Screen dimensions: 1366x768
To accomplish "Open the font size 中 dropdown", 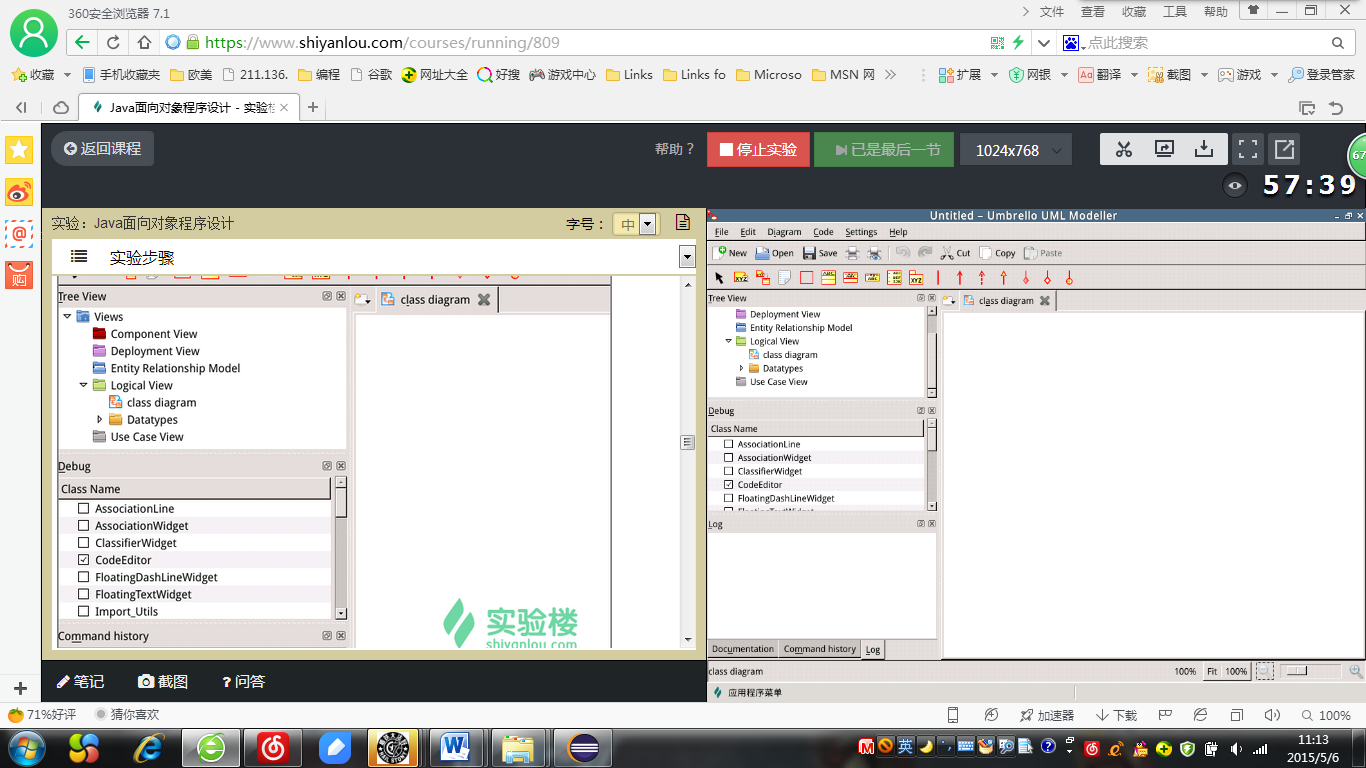I will (x=647, y=224).
